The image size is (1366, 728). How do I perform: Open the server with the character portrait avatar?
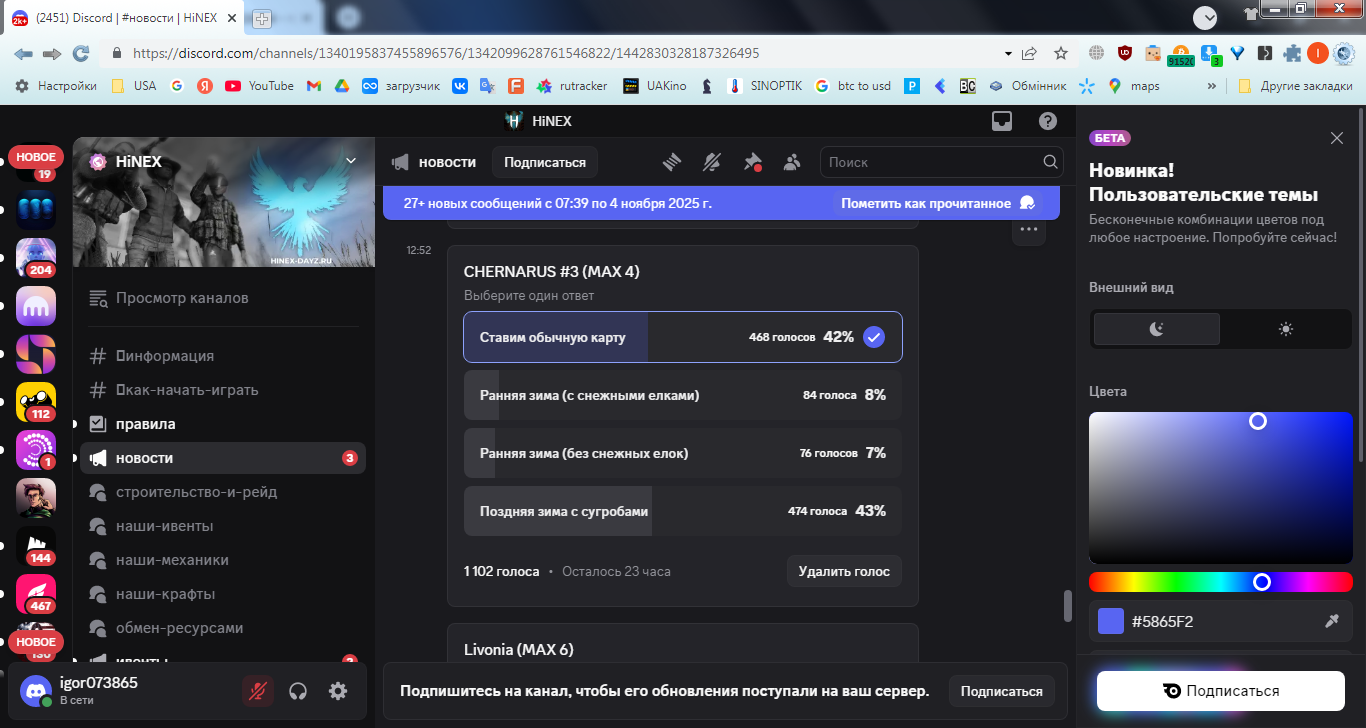(36, 498)
